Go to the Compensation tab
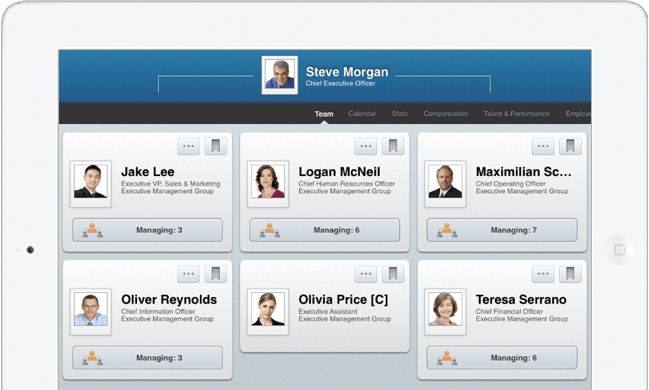This screenshot has width=649, height=390. (445, 114)
